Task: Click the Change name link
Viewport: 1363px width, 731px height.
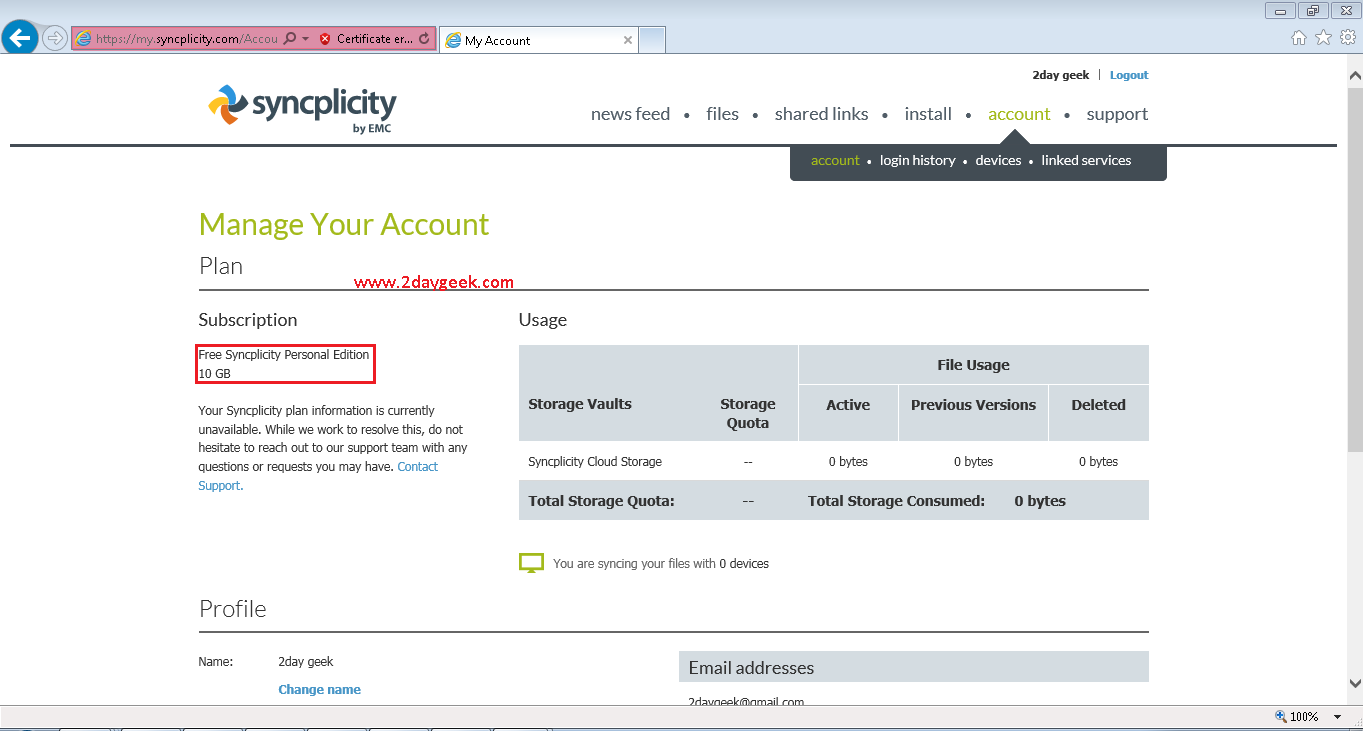Action: coord(319,689)
